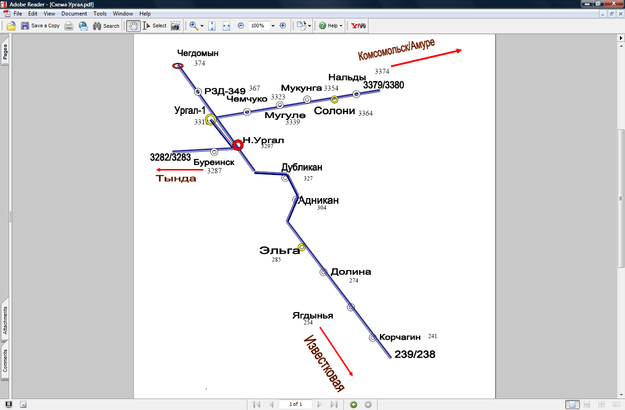Open the Help button dropdown arrow

pyautogui.click(x=341, y=26)
